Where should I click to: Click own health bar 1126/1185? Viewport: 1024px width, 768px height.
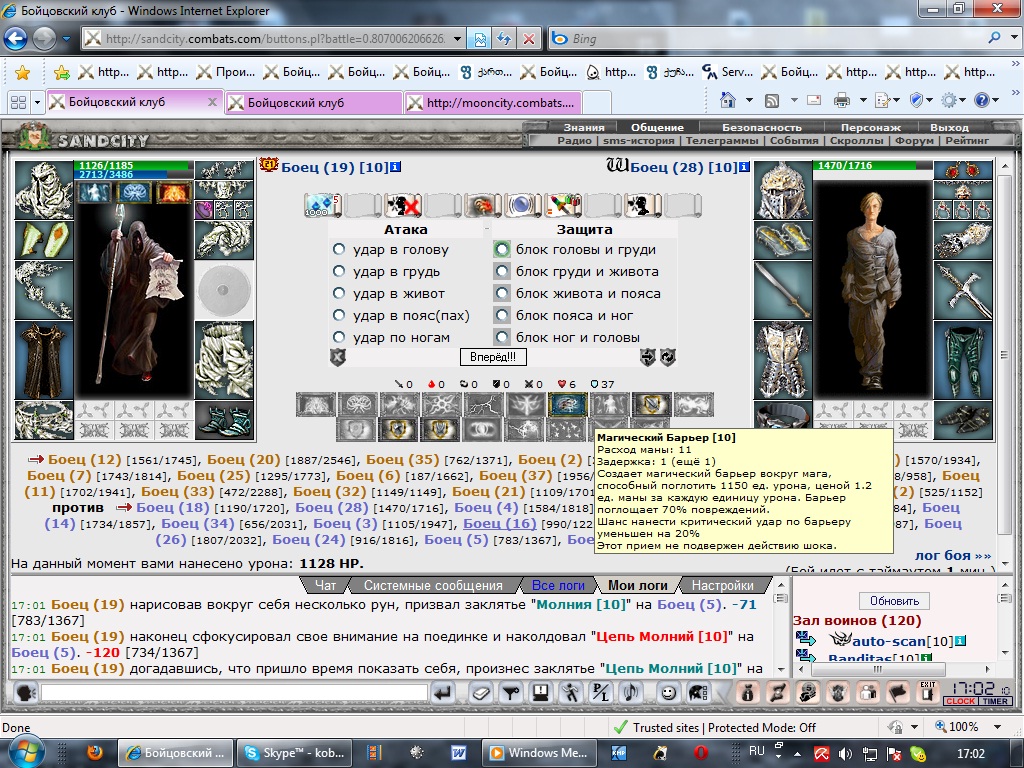(133, 165)
